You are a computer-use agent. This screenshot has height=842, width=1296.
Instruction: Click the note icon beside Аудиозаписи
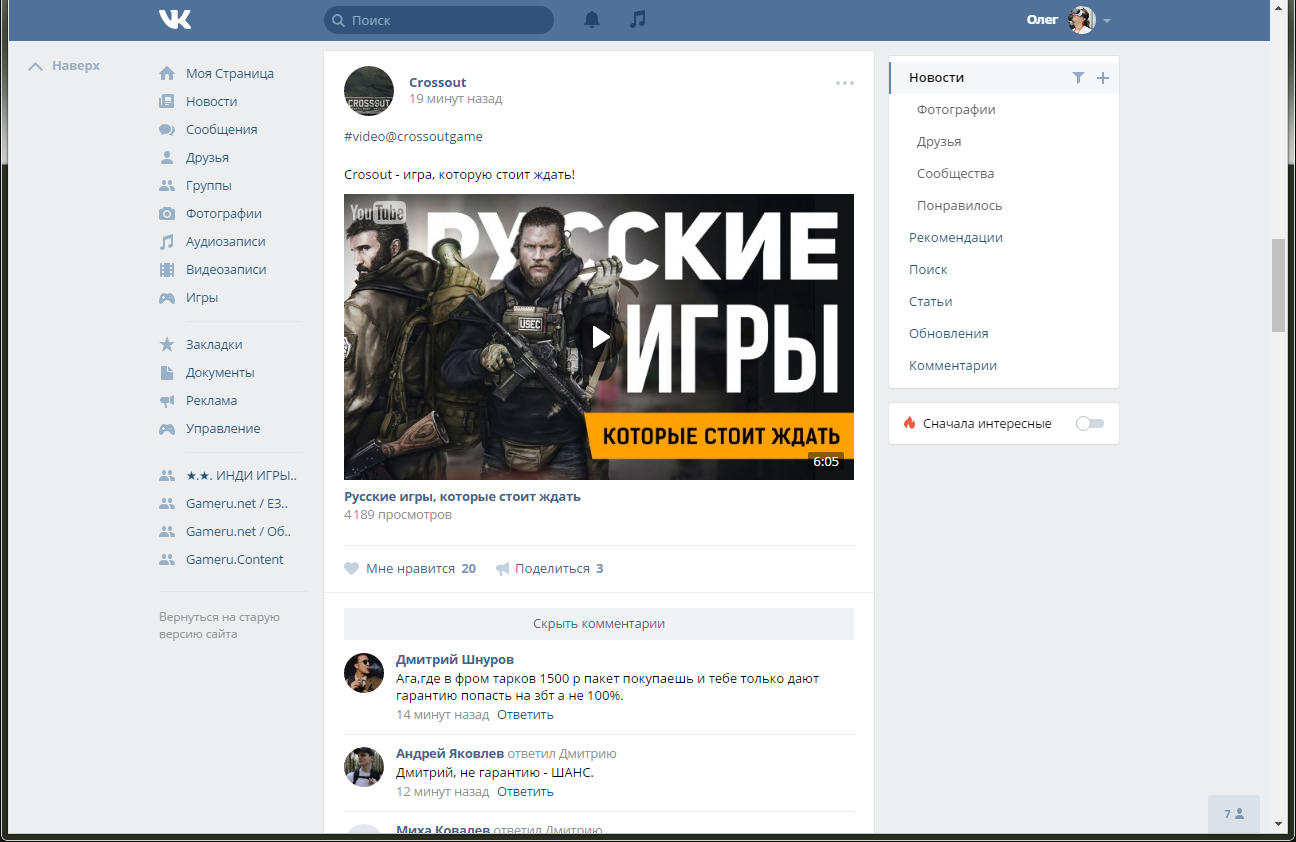click(167, 241)
